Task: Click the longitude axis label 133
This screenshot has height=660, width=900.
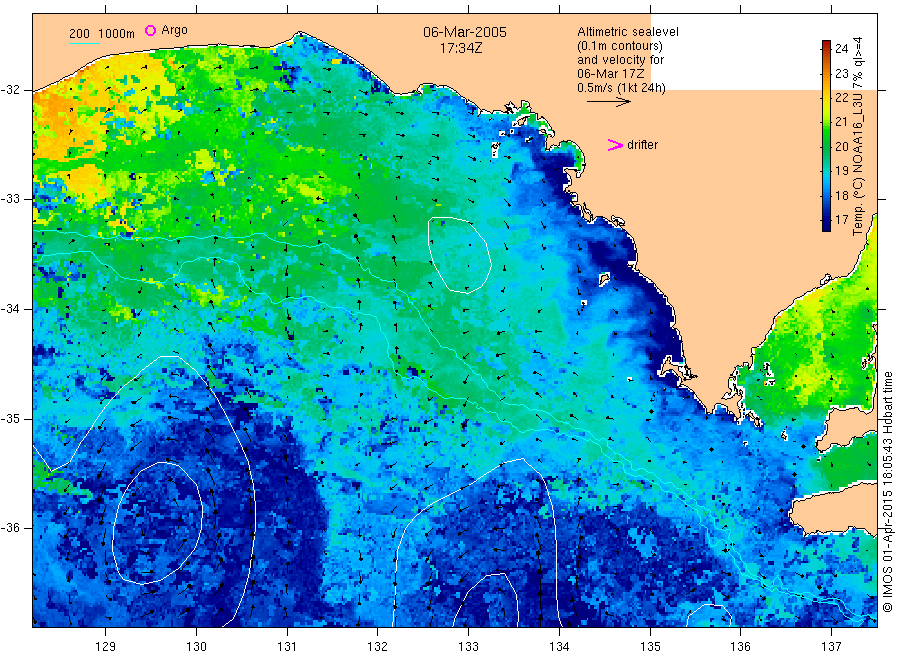Action: point(468,647)
